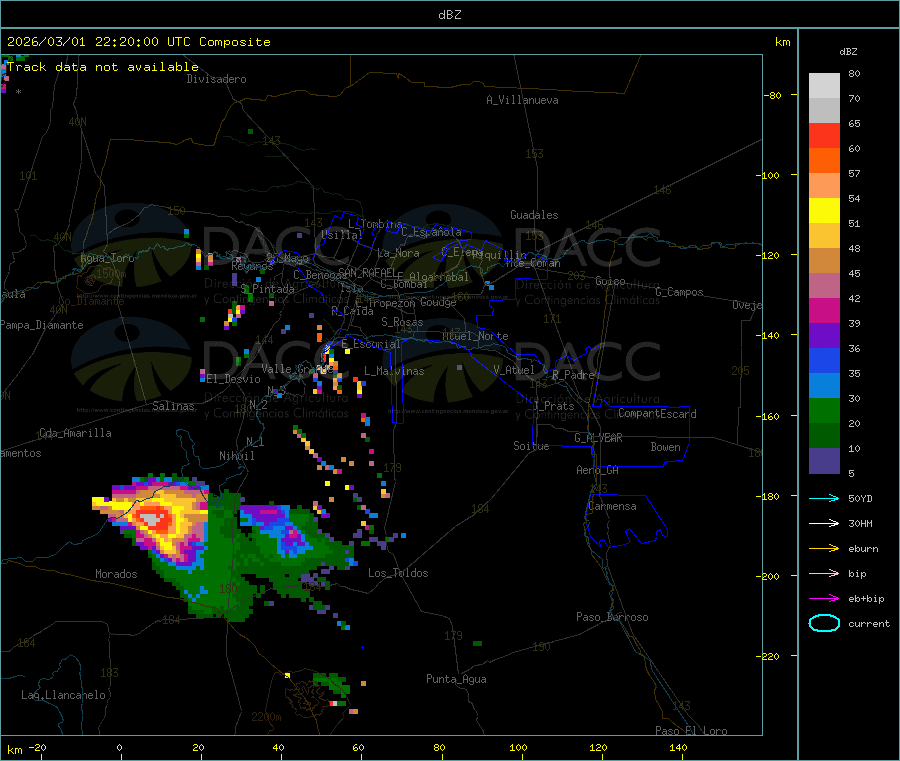900x761 pixels.
Task: Click the 'El_Desvio' map label
Action: 234,379
